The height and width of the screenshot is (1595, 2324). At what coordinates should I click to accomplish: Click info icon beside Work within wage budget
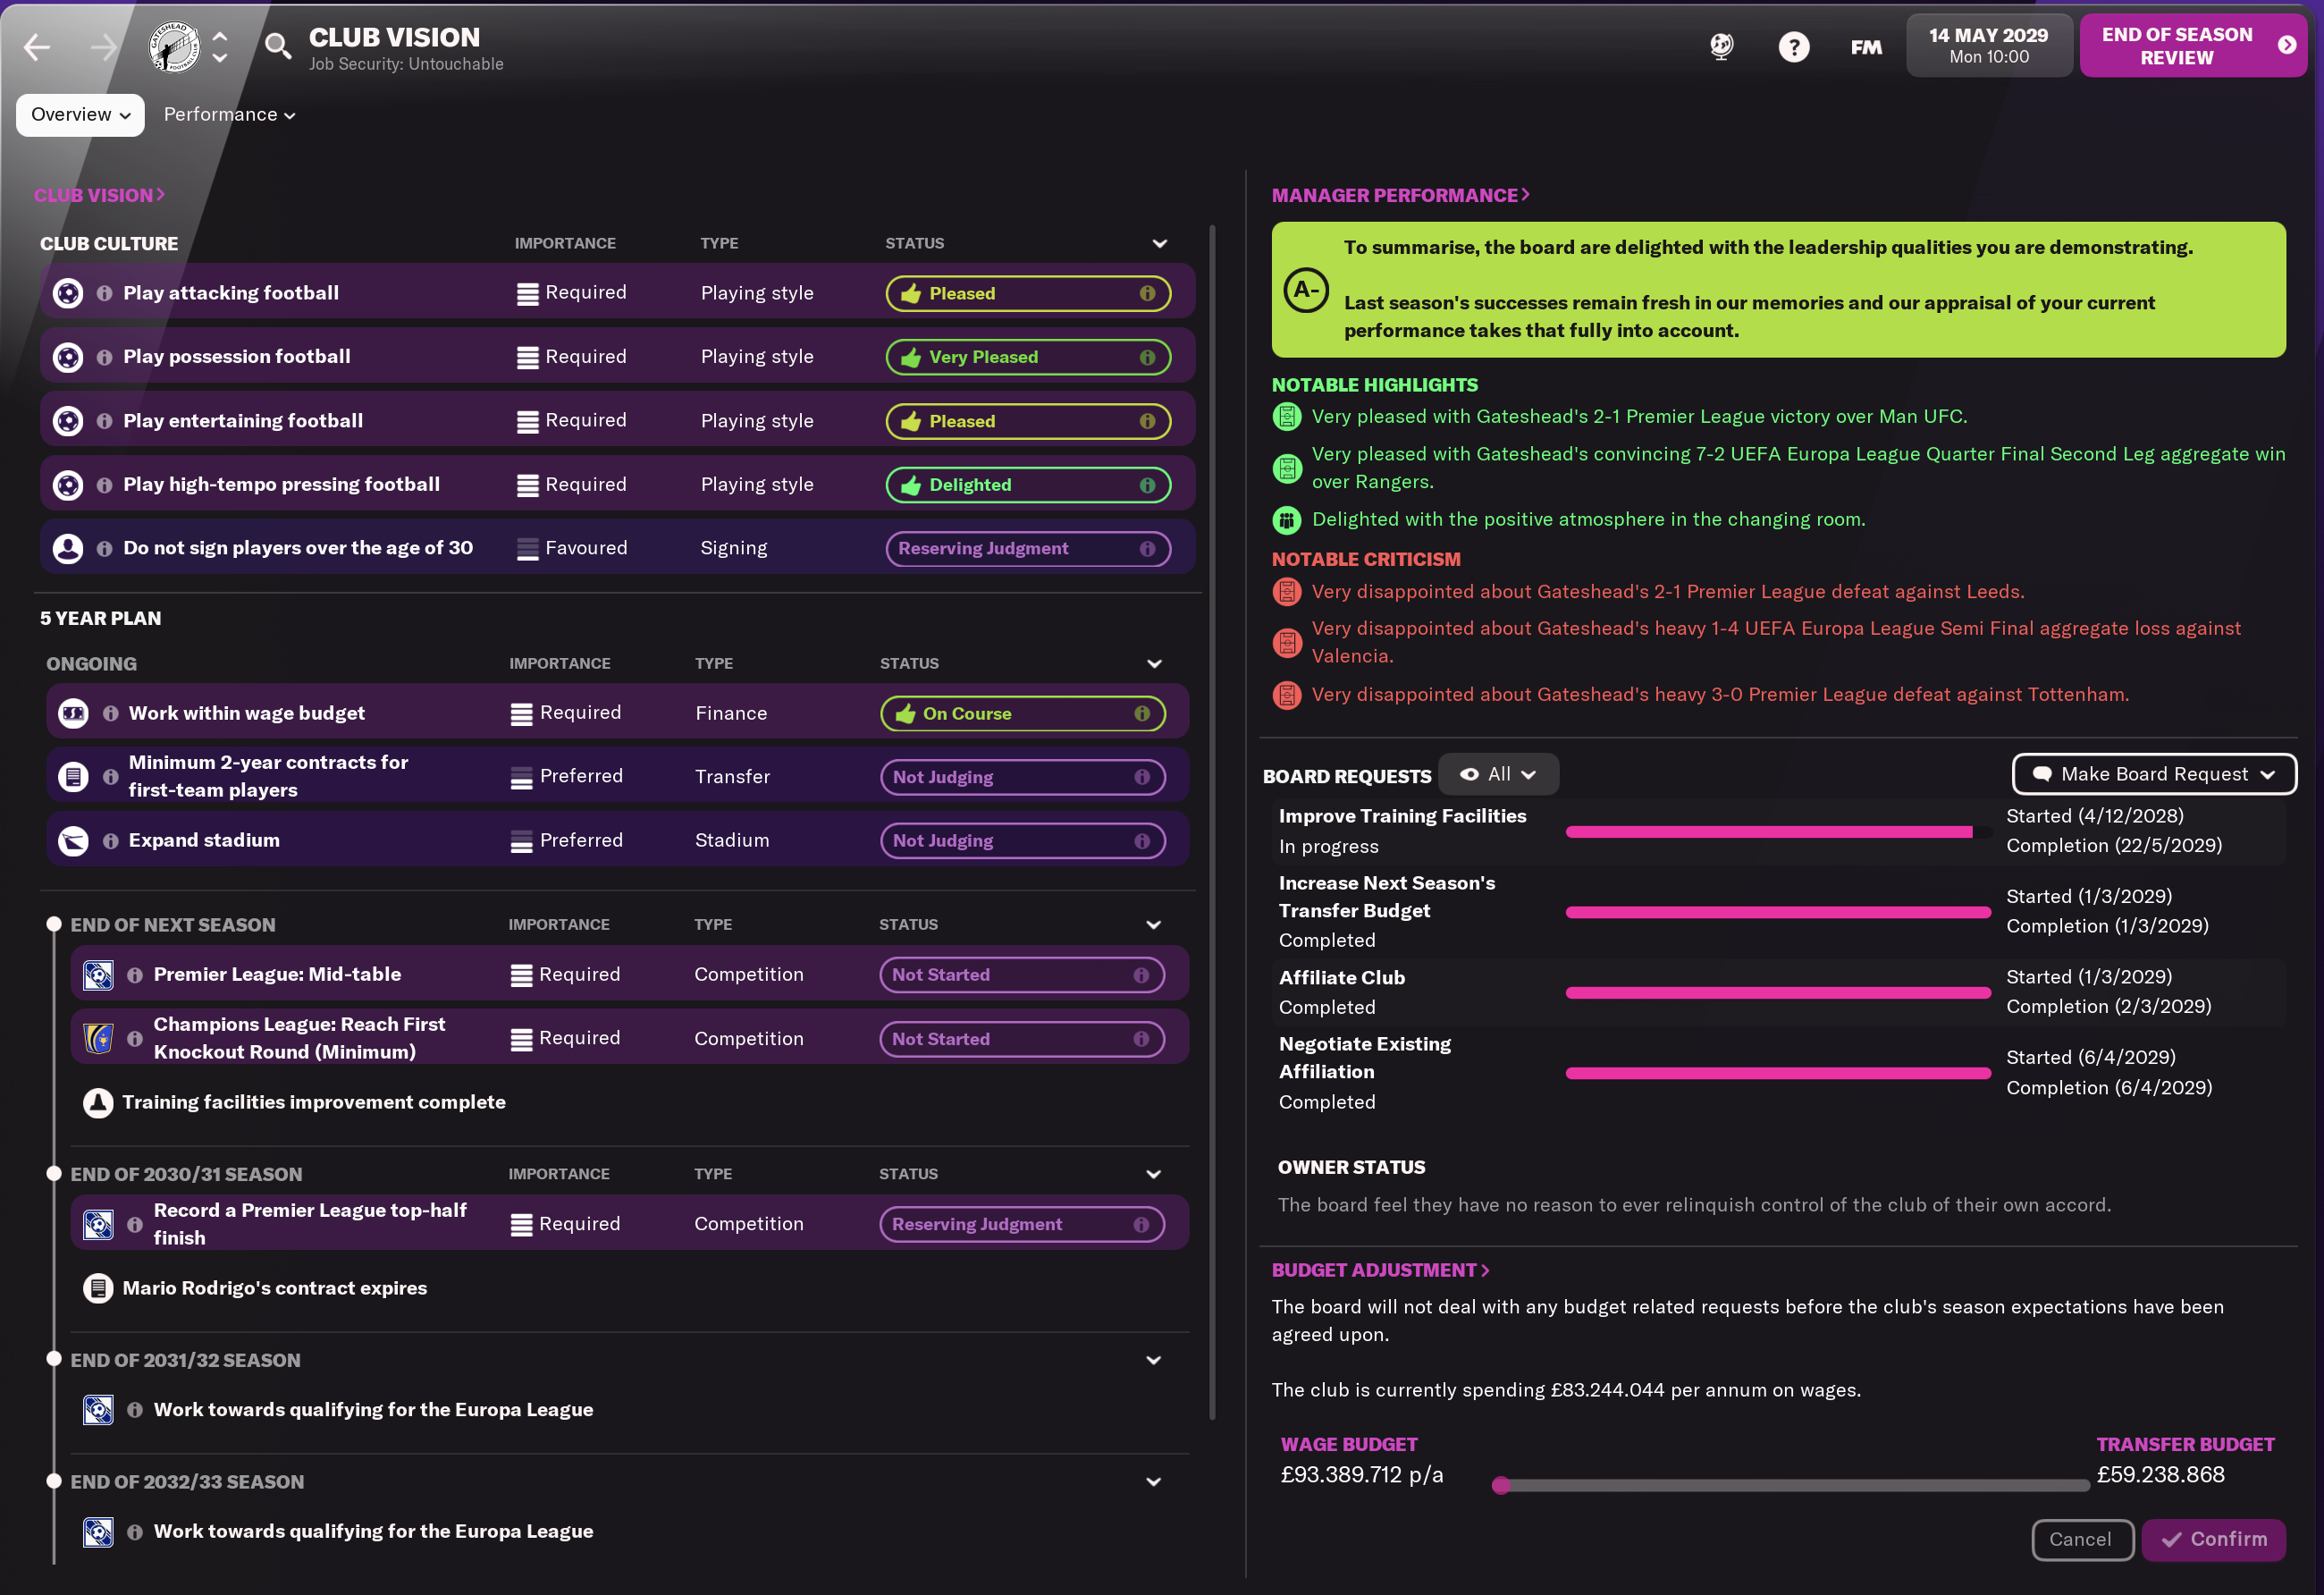[x=110, y=714]
